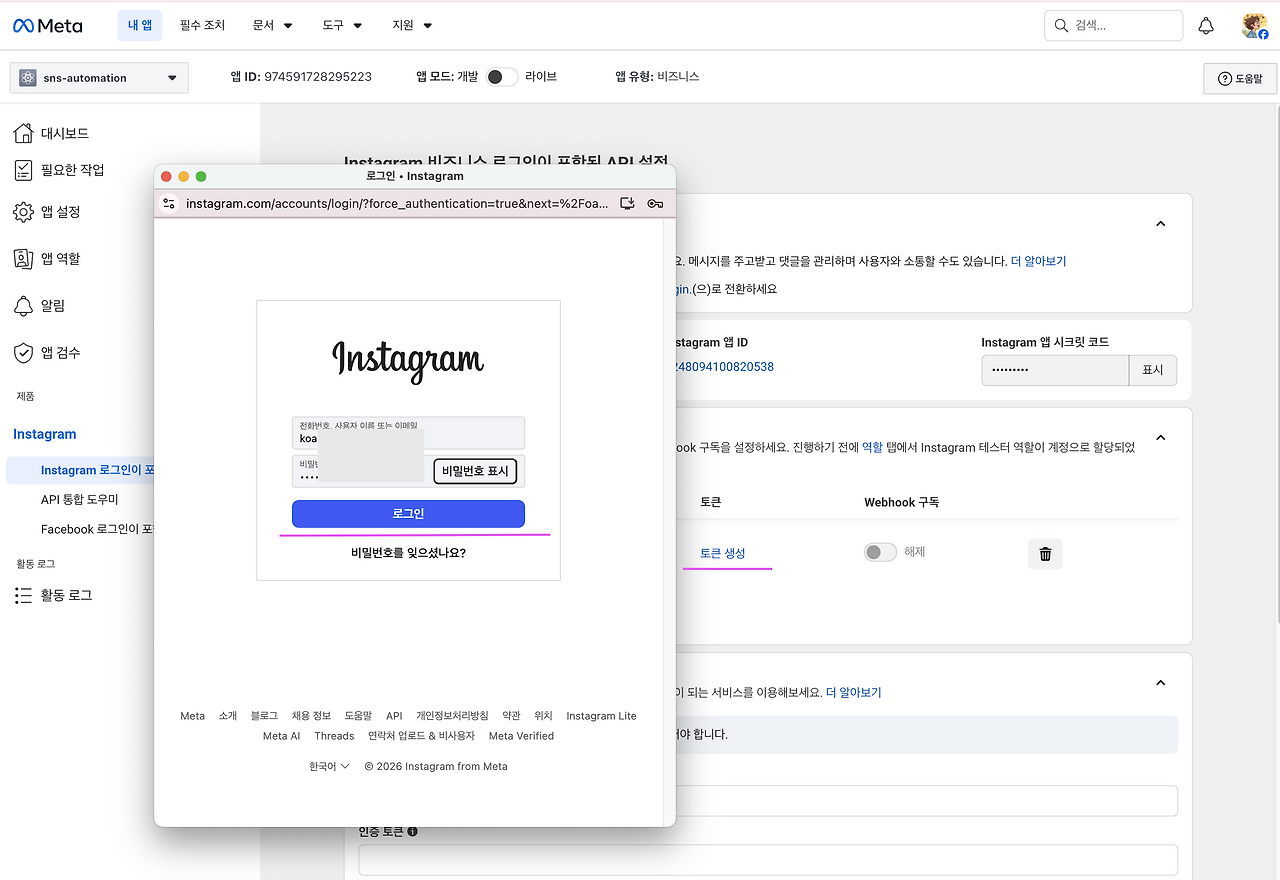Viewport: 1280px width, 880px height.
Task: Open notifications via the top-right bell icon
Action: (x=1206, y=25)
